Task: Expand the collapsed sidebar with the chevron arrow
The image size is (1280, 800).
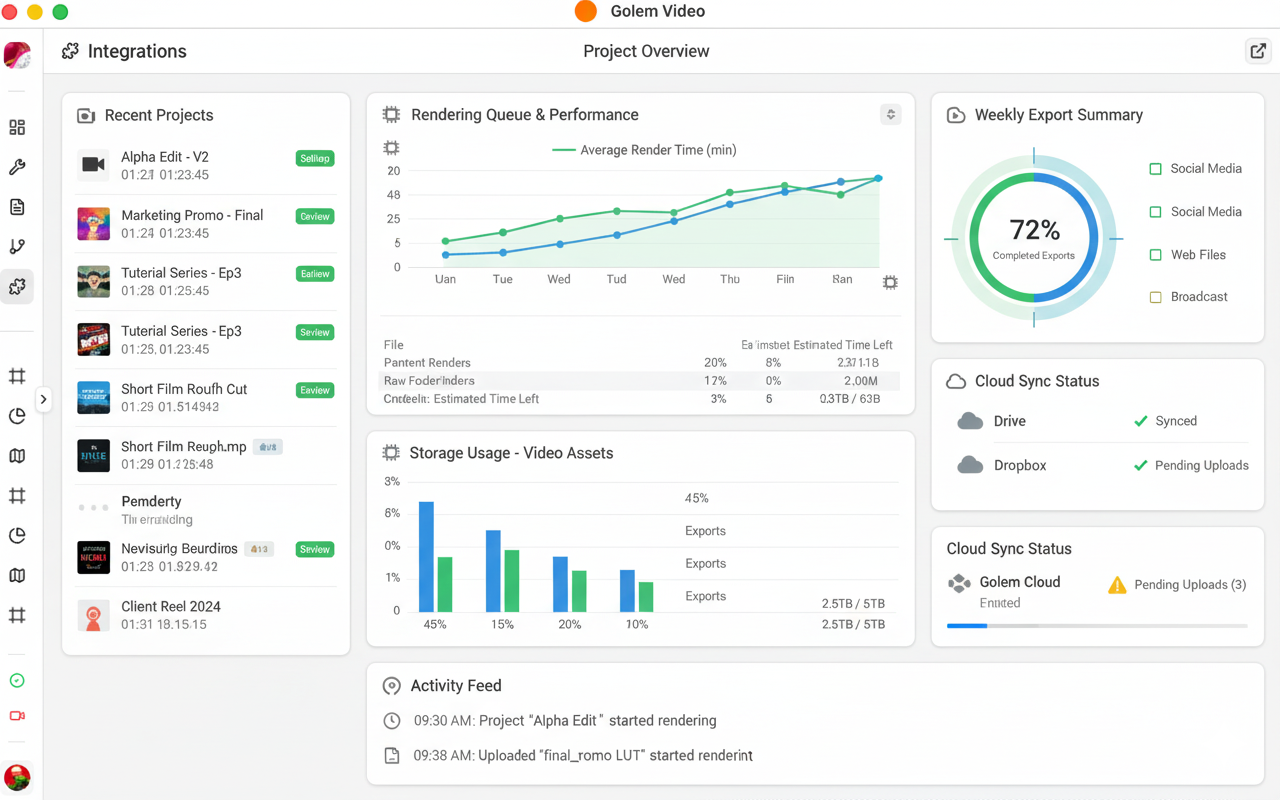Action: point(44,399)
